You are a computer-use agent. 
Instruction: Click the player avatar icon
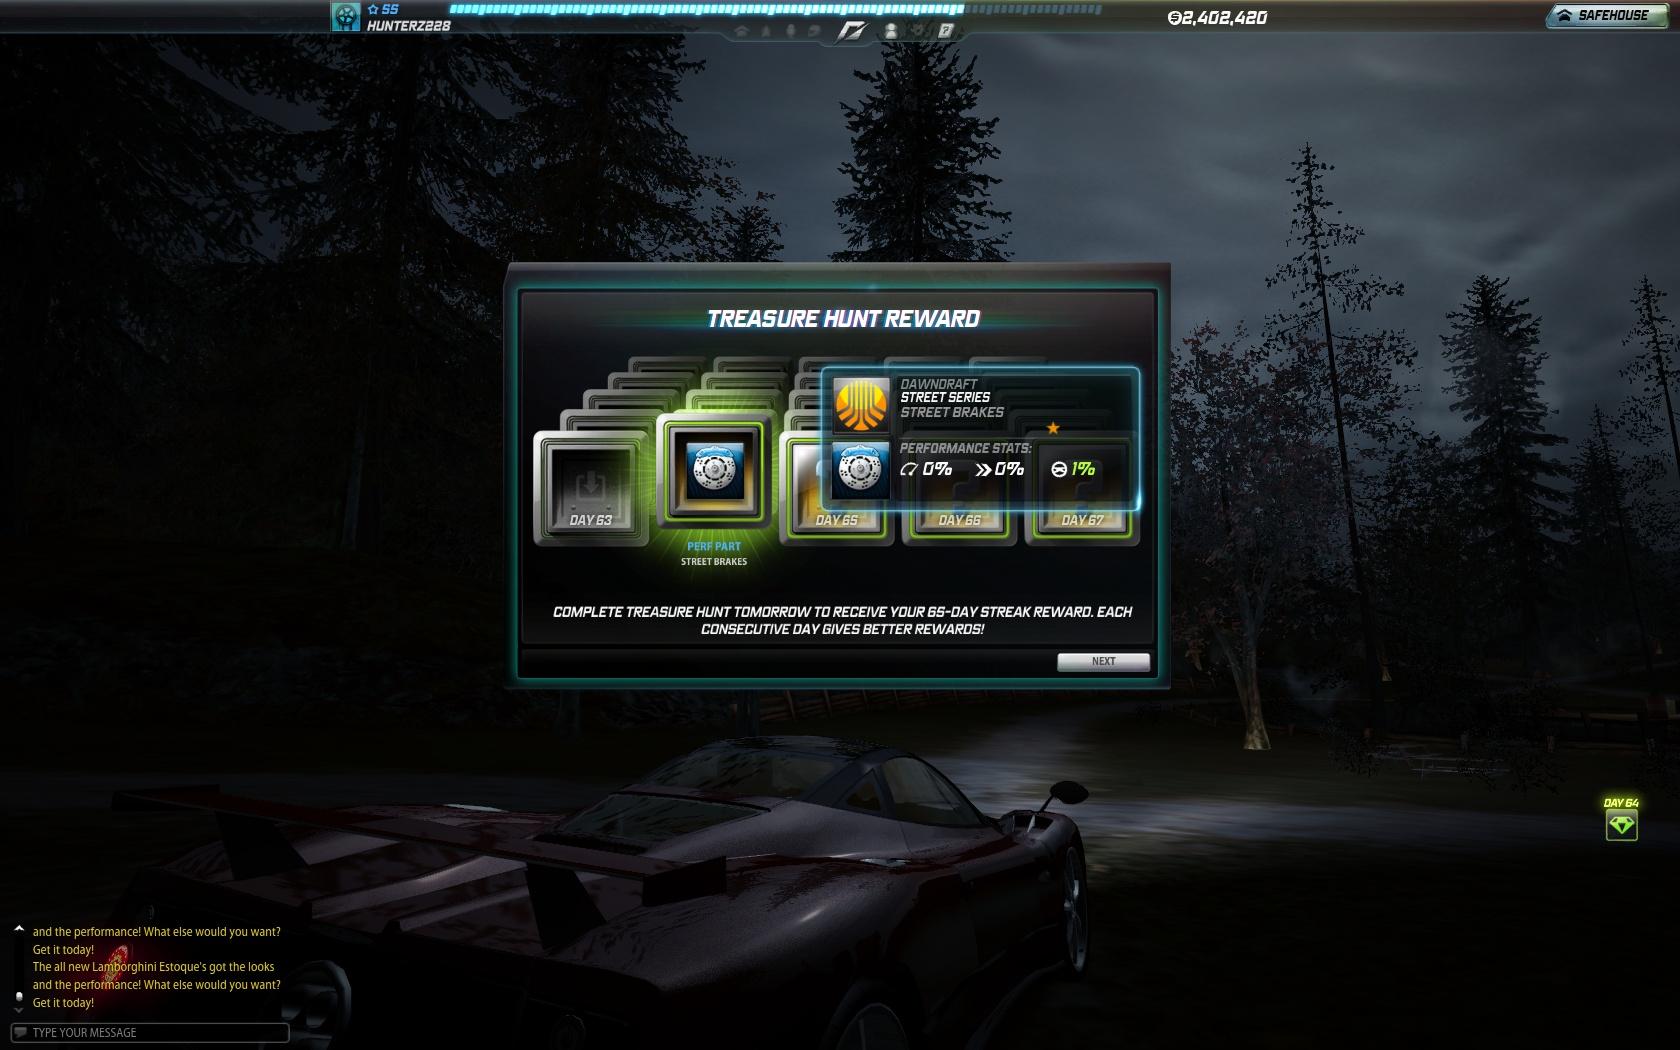(346, 17)
